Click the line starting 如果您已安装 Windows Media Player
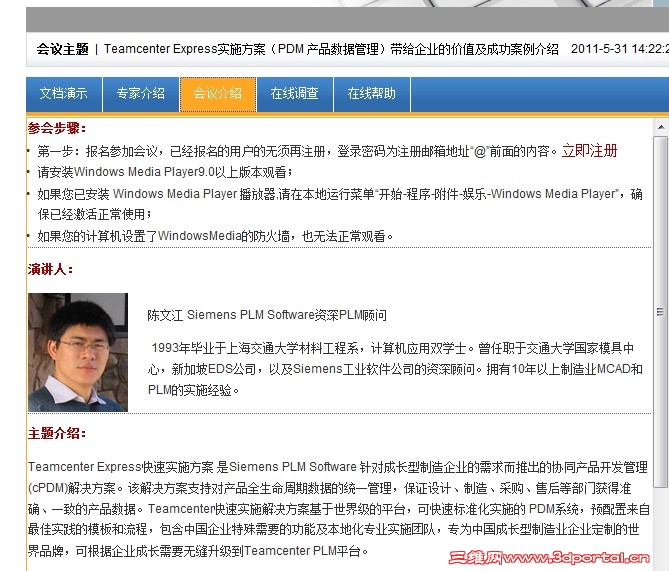669x571 pixels. pyautogui.click(x=340, y=194)
